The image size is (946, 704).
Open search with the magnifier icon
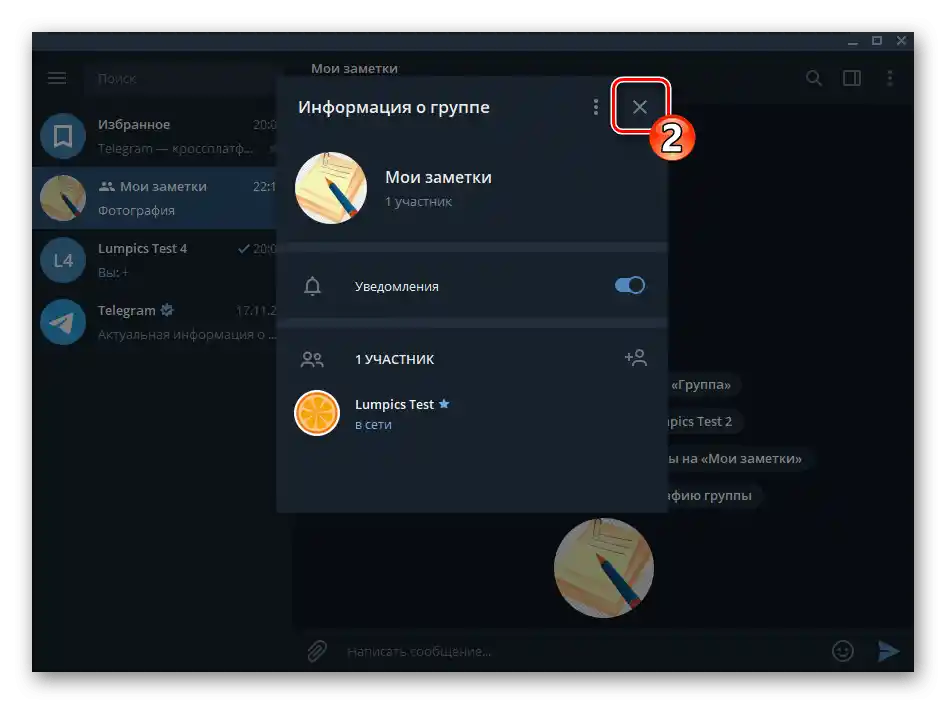coord(814,77)
